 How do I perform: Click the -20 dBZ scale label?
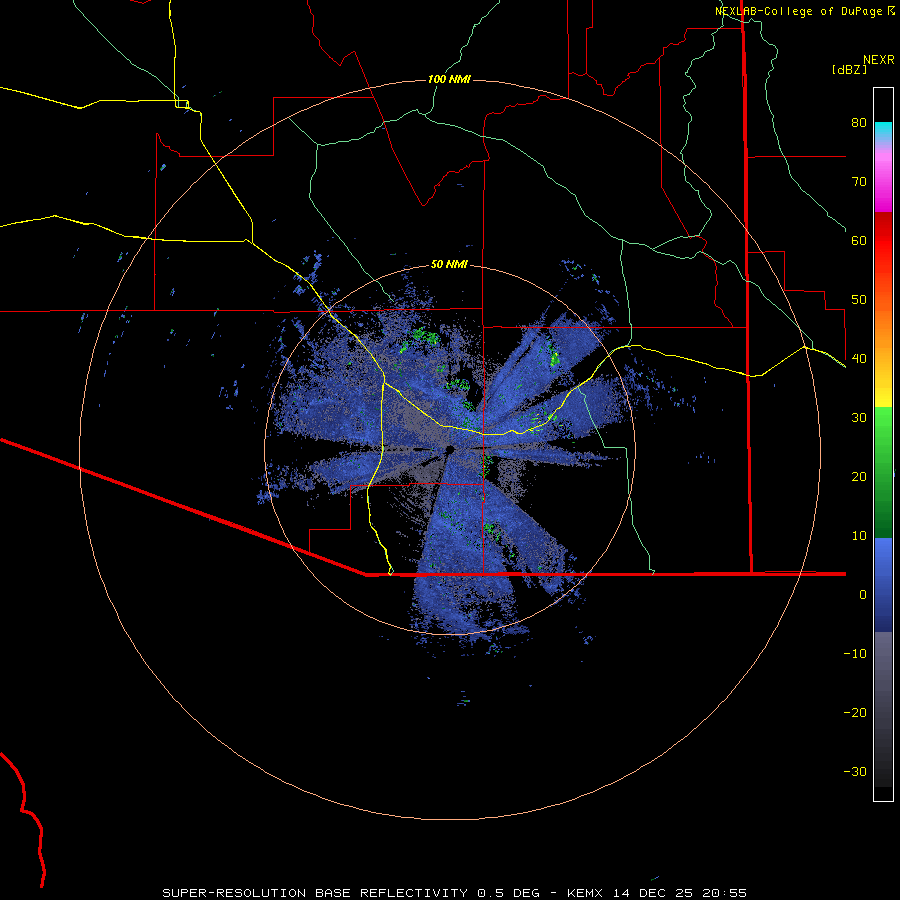point(855,713)
